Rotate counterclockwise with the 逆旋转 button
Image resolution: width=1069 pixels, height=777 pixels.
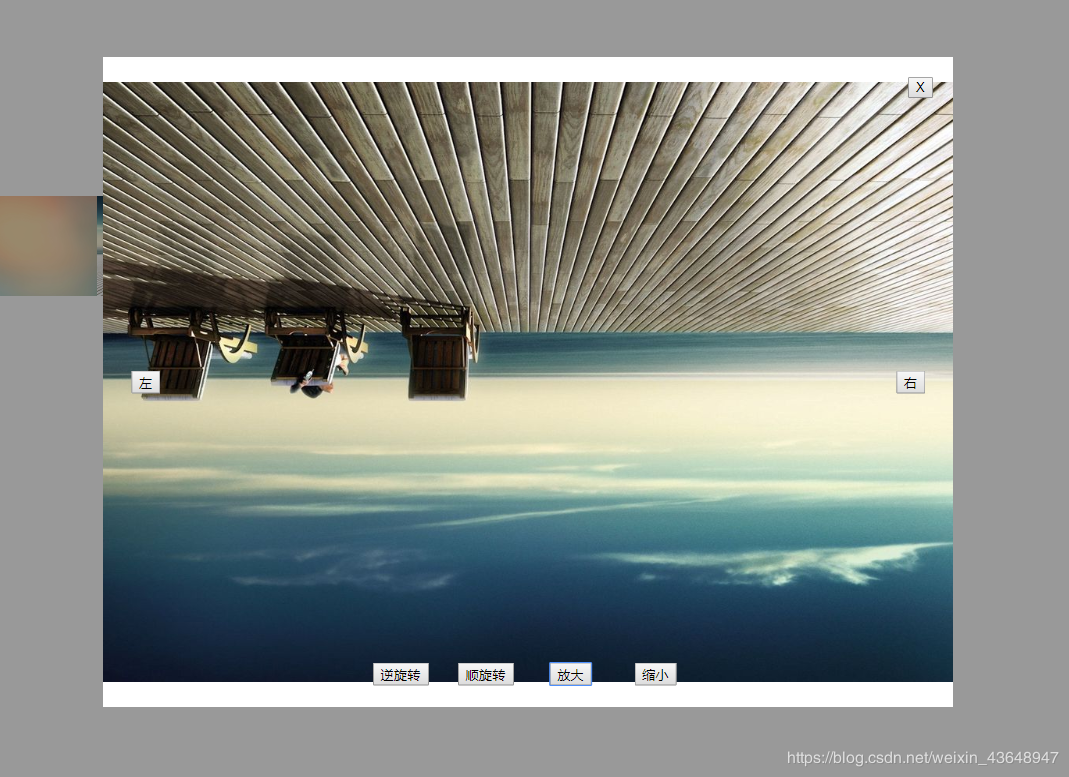(401, 674)
